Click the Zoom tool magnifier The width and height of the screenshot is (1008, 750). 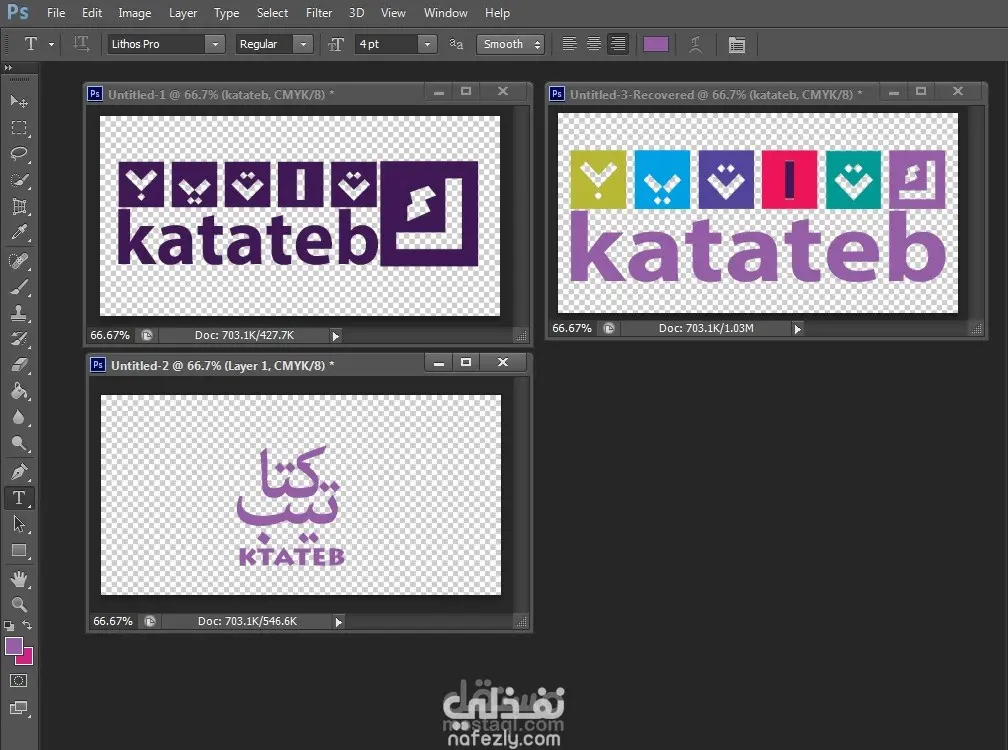coord(19,604)
